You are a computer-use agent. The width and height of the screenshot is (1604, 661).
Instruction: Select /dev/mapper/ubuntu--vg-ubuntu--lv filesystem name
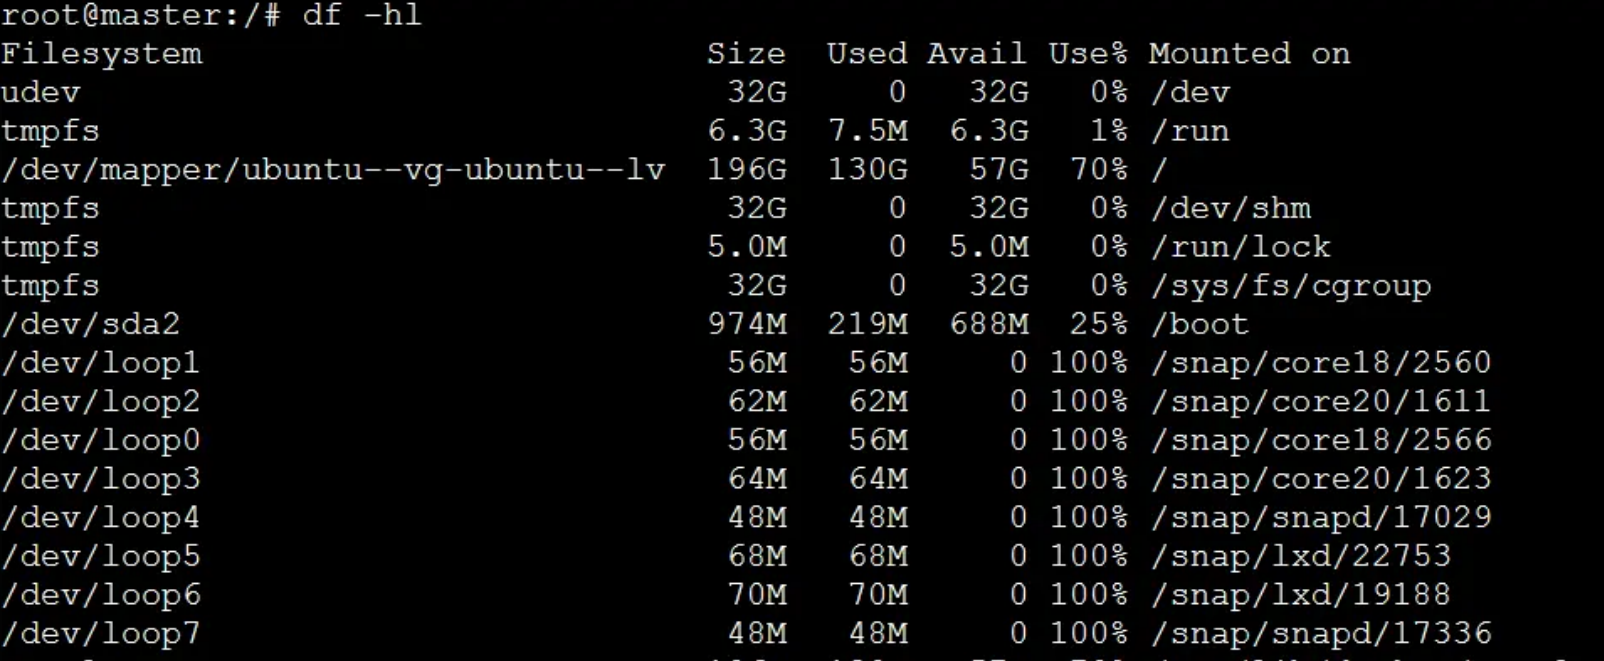[333, 170]
